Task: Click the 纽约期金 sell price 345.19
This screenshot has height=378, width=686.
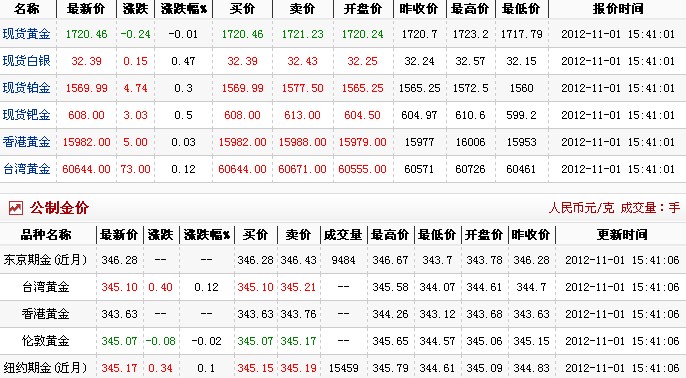Action: (x=298, y=368)
